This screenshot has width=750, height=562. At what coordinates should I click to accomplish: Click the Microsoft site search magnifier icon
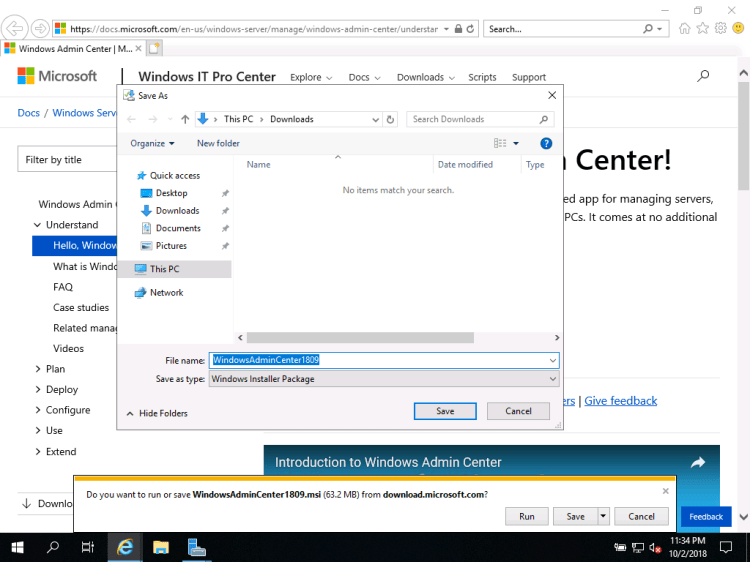[x=703, y=76]
